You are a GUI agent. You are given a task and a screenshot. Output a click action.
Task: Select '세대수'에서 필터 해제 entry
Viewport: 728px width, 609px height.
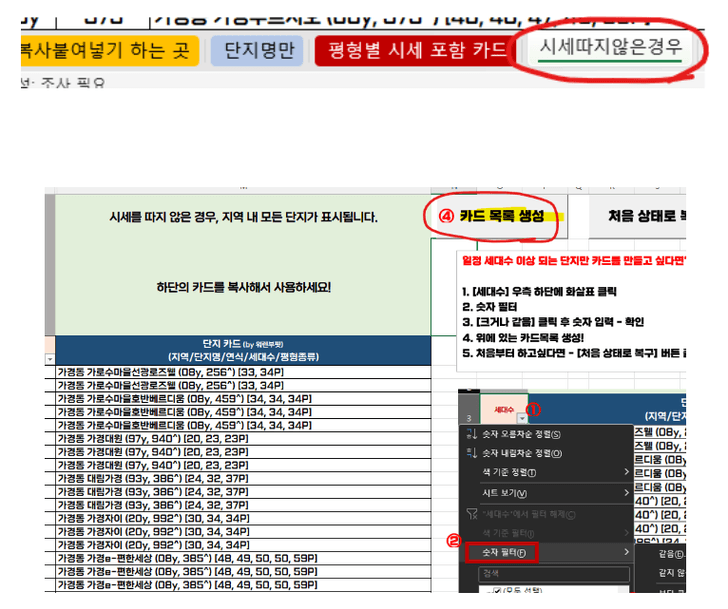[529, 514]
